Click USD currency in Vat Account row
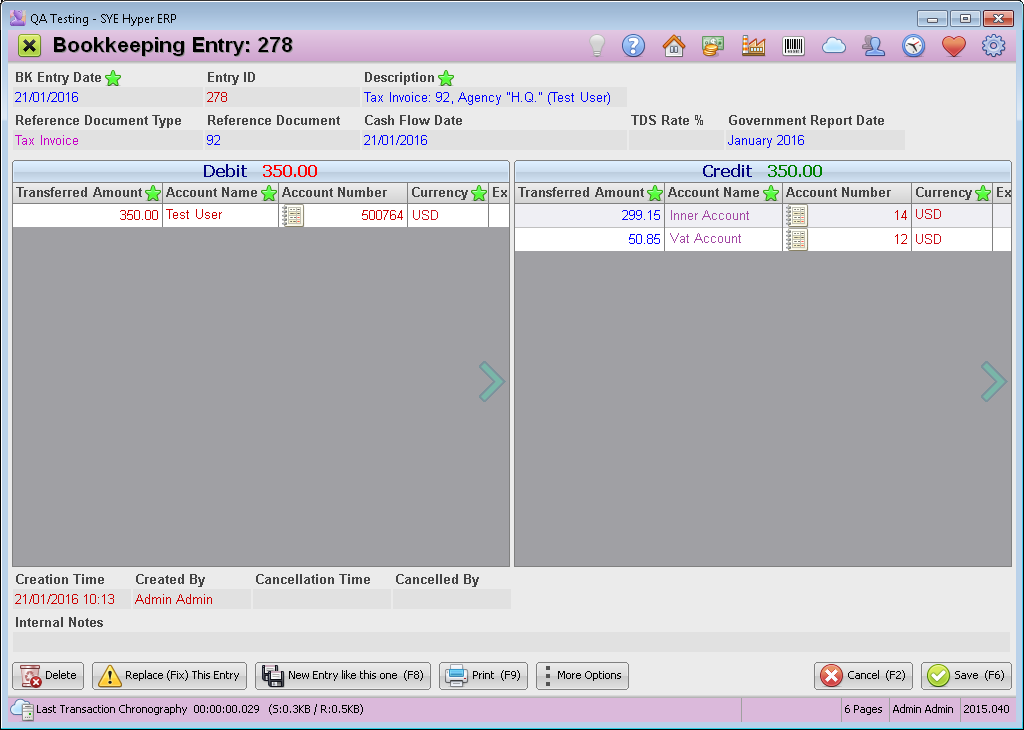 [952, 240]
